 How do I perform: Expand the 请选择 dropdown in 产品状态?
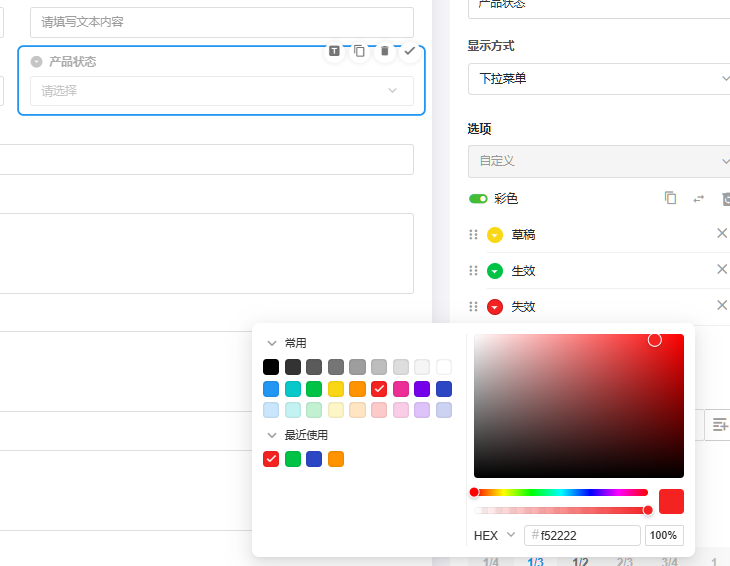point(221,91)
